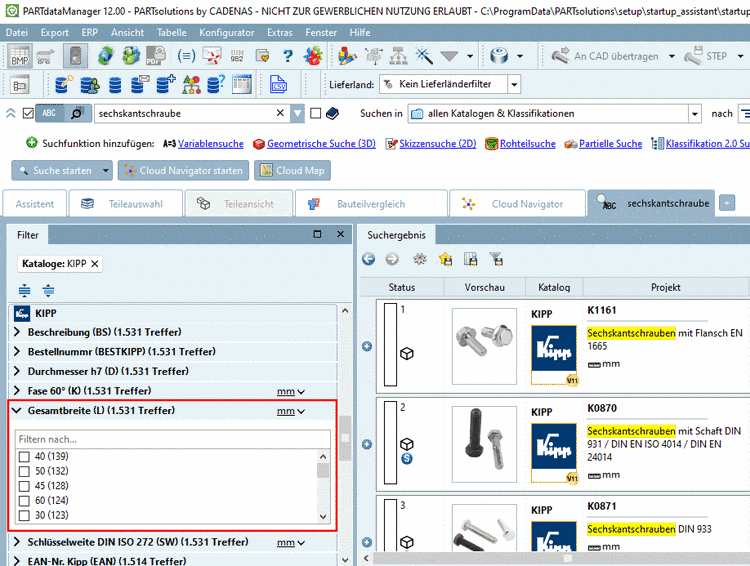Open the Suchen in catalogs dropdown

695,114
